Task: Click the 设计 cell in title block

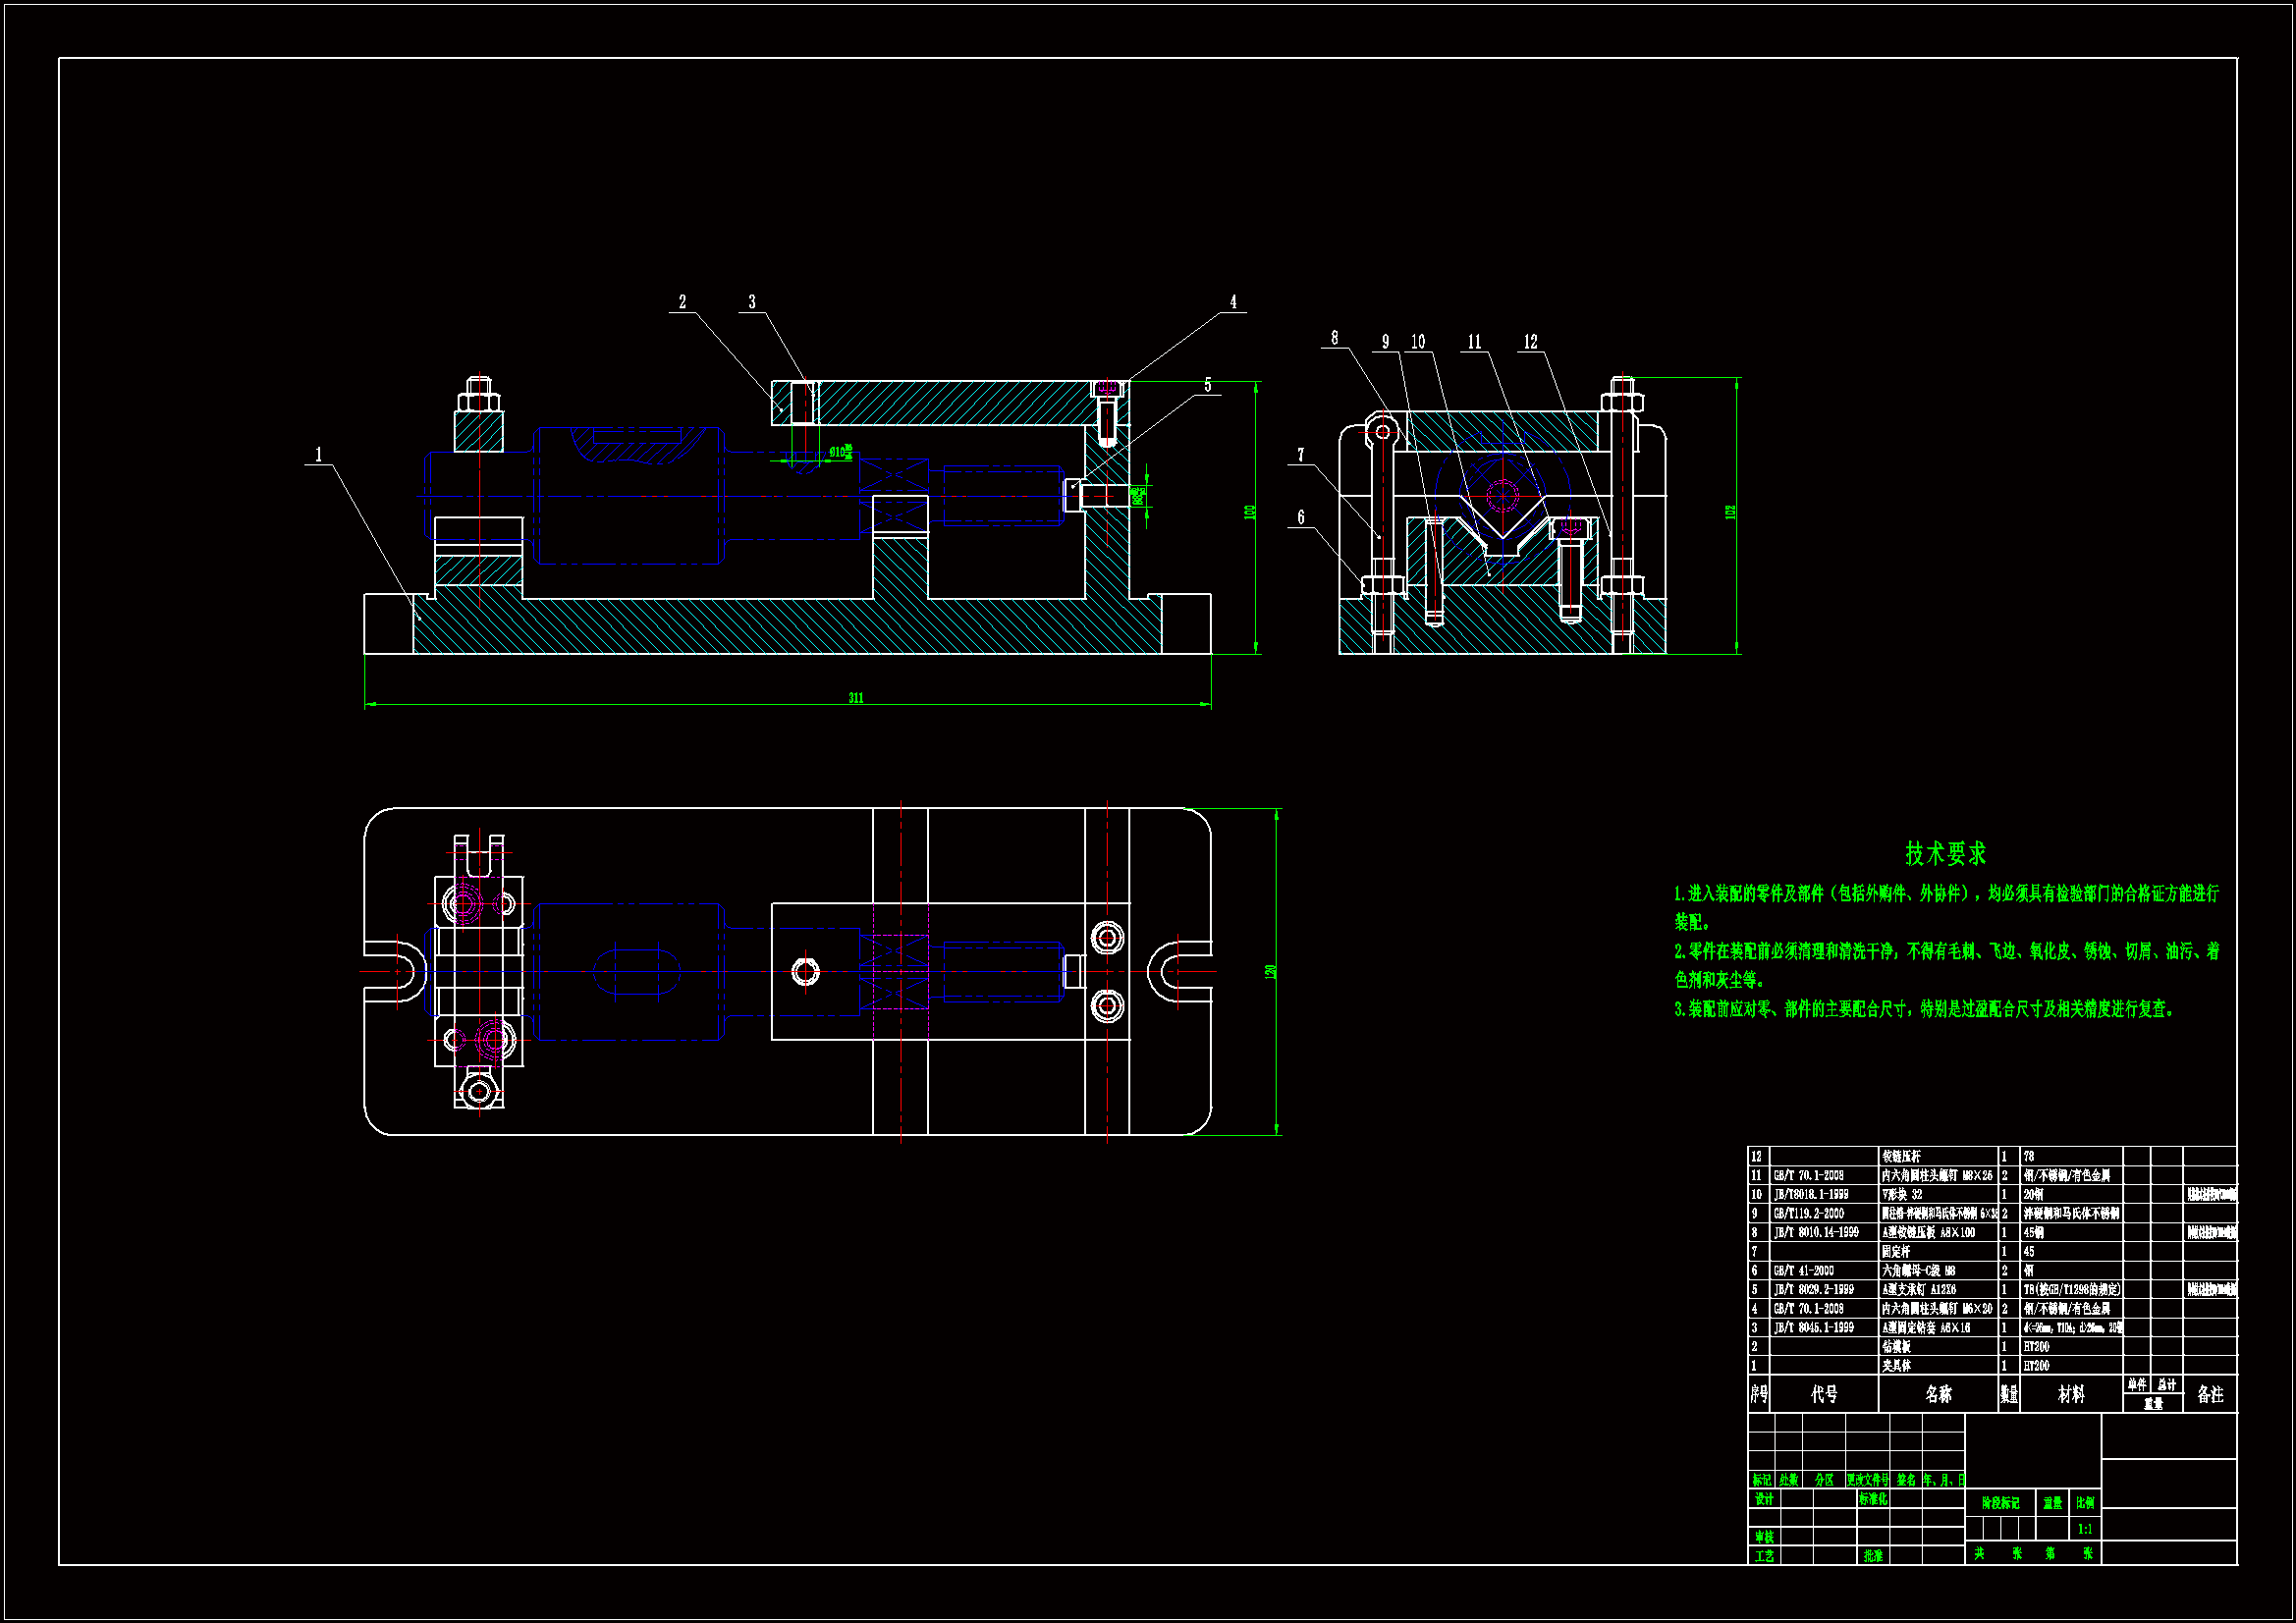Action: pos(1764,1500)
